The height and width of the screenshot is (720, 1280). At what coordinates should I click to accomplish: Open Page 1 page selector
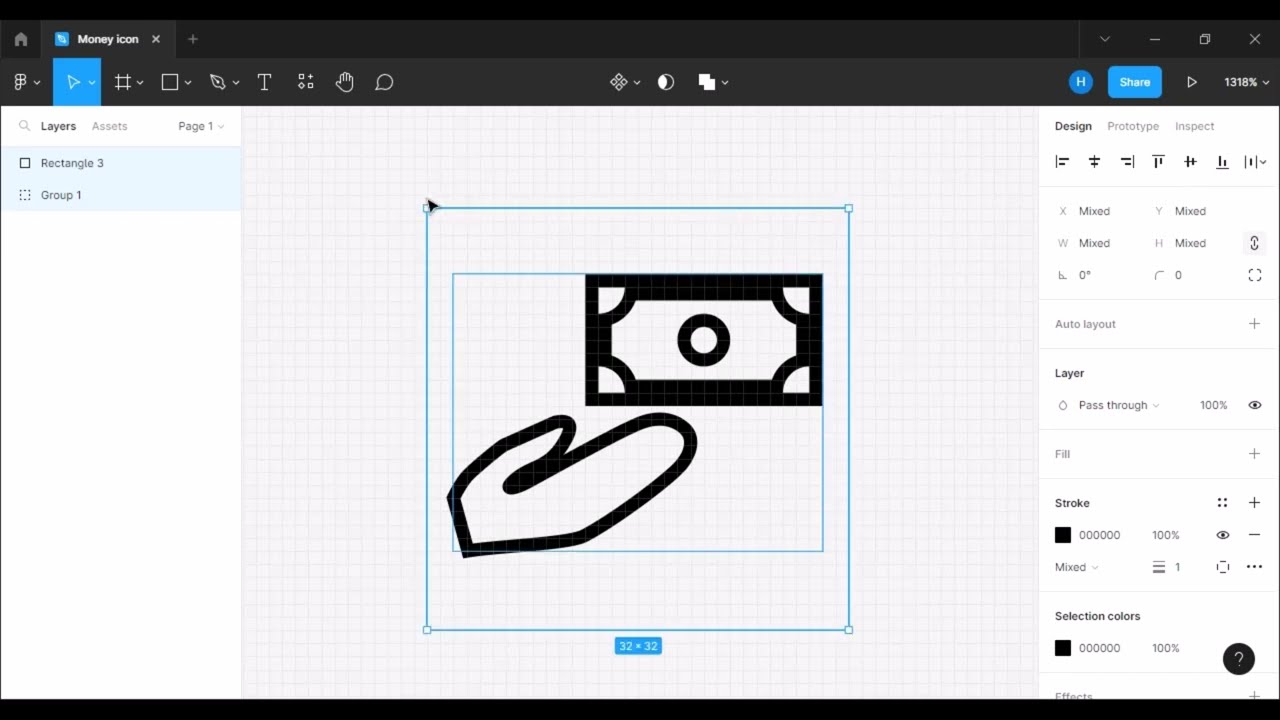(201, 126)
